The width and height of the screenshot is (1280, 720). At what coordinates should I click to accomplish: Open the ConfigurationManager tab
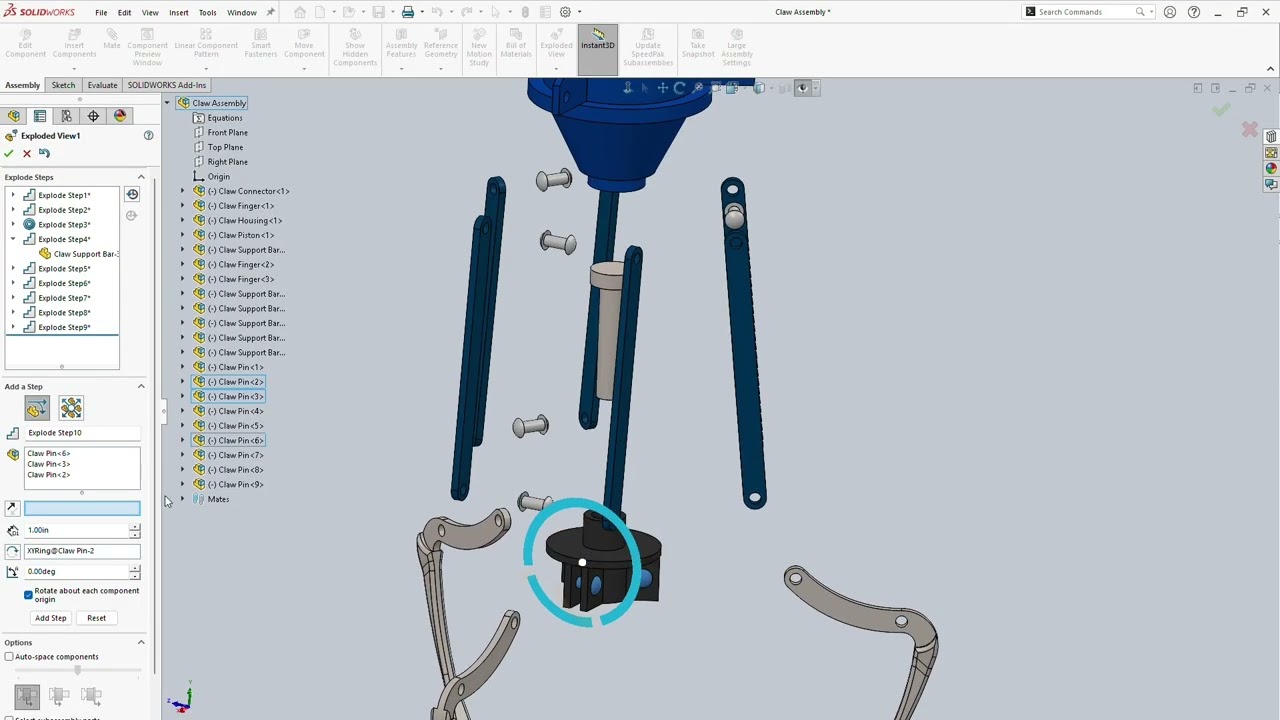click(67, 116)
